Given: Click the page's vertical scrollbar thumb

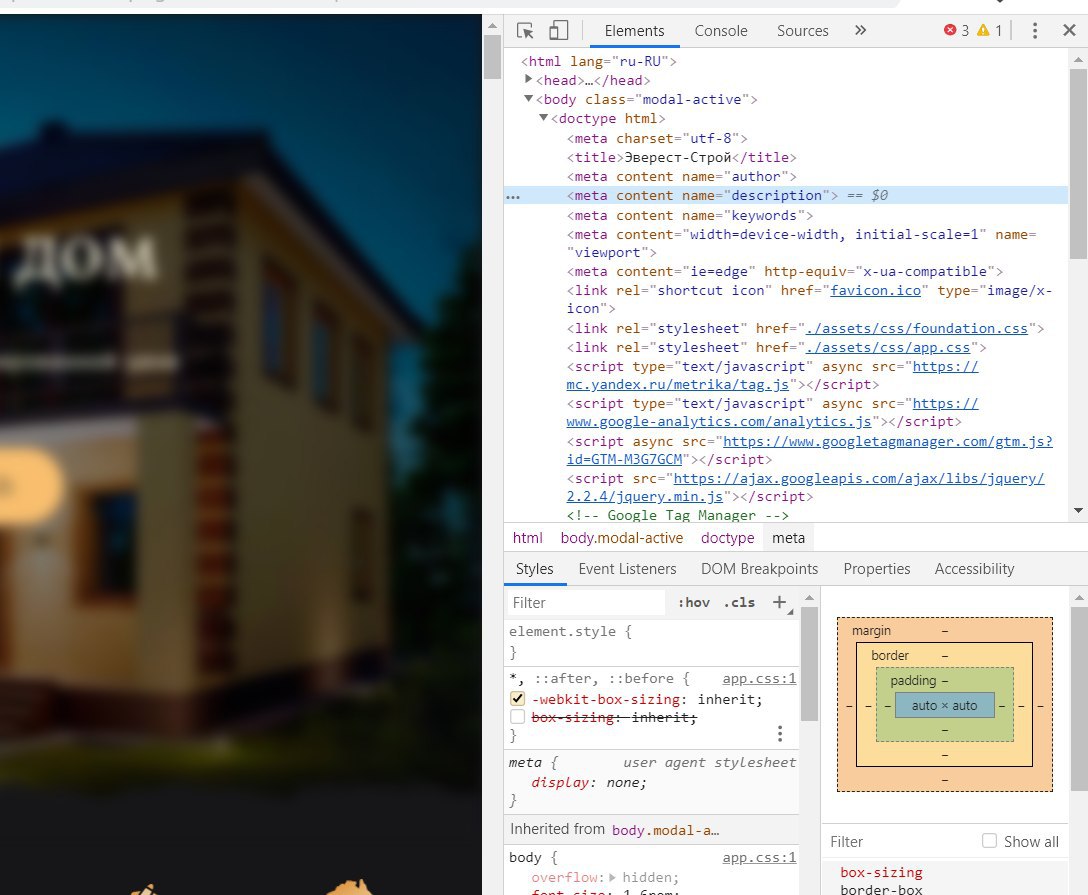Looking at the screenshot, I should 493,56.
